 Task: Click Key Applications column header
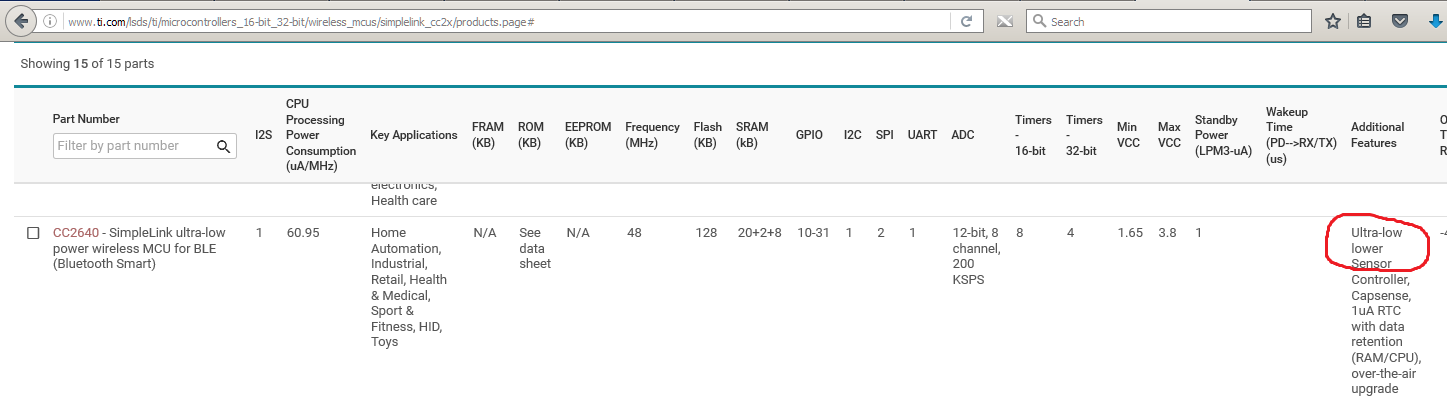(x=414, y=135)
